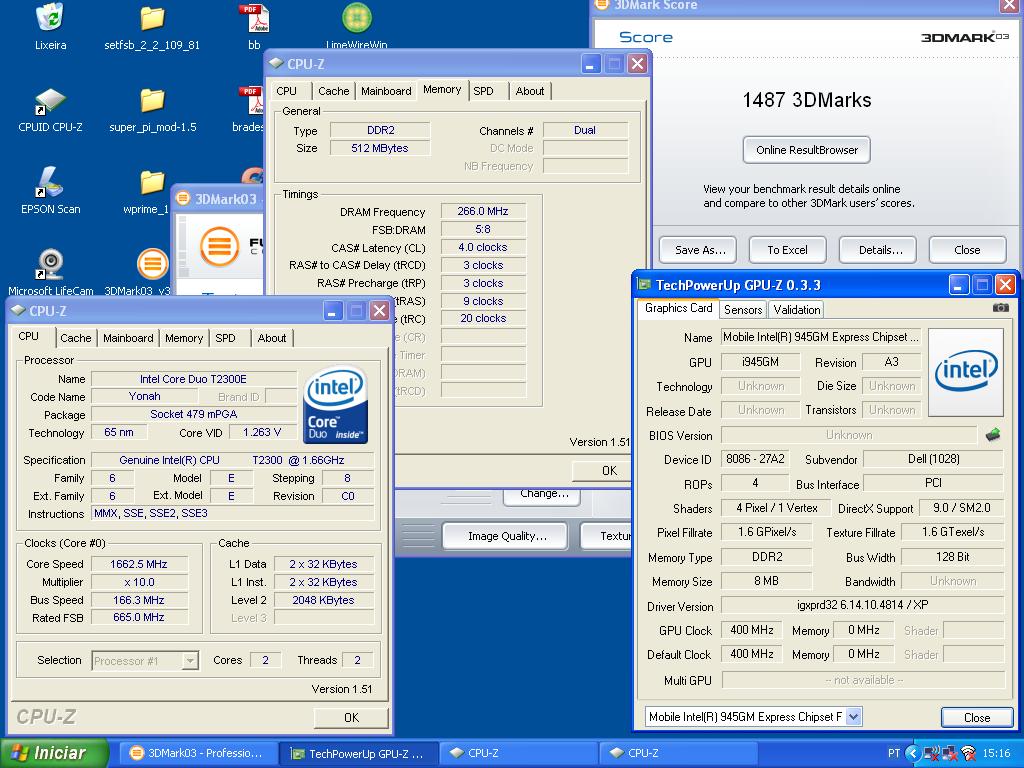Click the Device ID value 8086 - 27A2

tap(755, 459)
